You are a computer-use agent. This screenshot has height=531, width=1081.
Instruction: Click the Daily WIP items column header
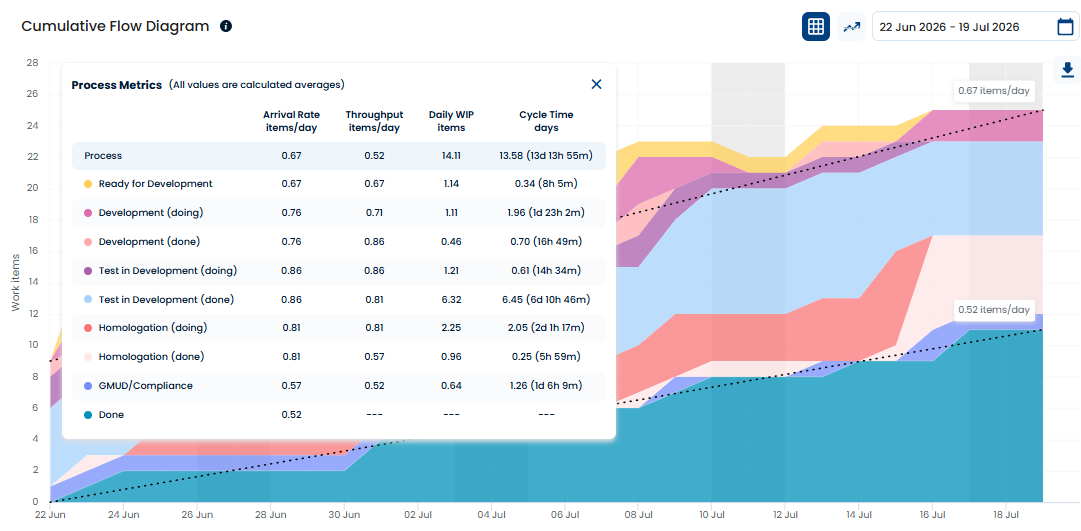click(x=451, y=121)
